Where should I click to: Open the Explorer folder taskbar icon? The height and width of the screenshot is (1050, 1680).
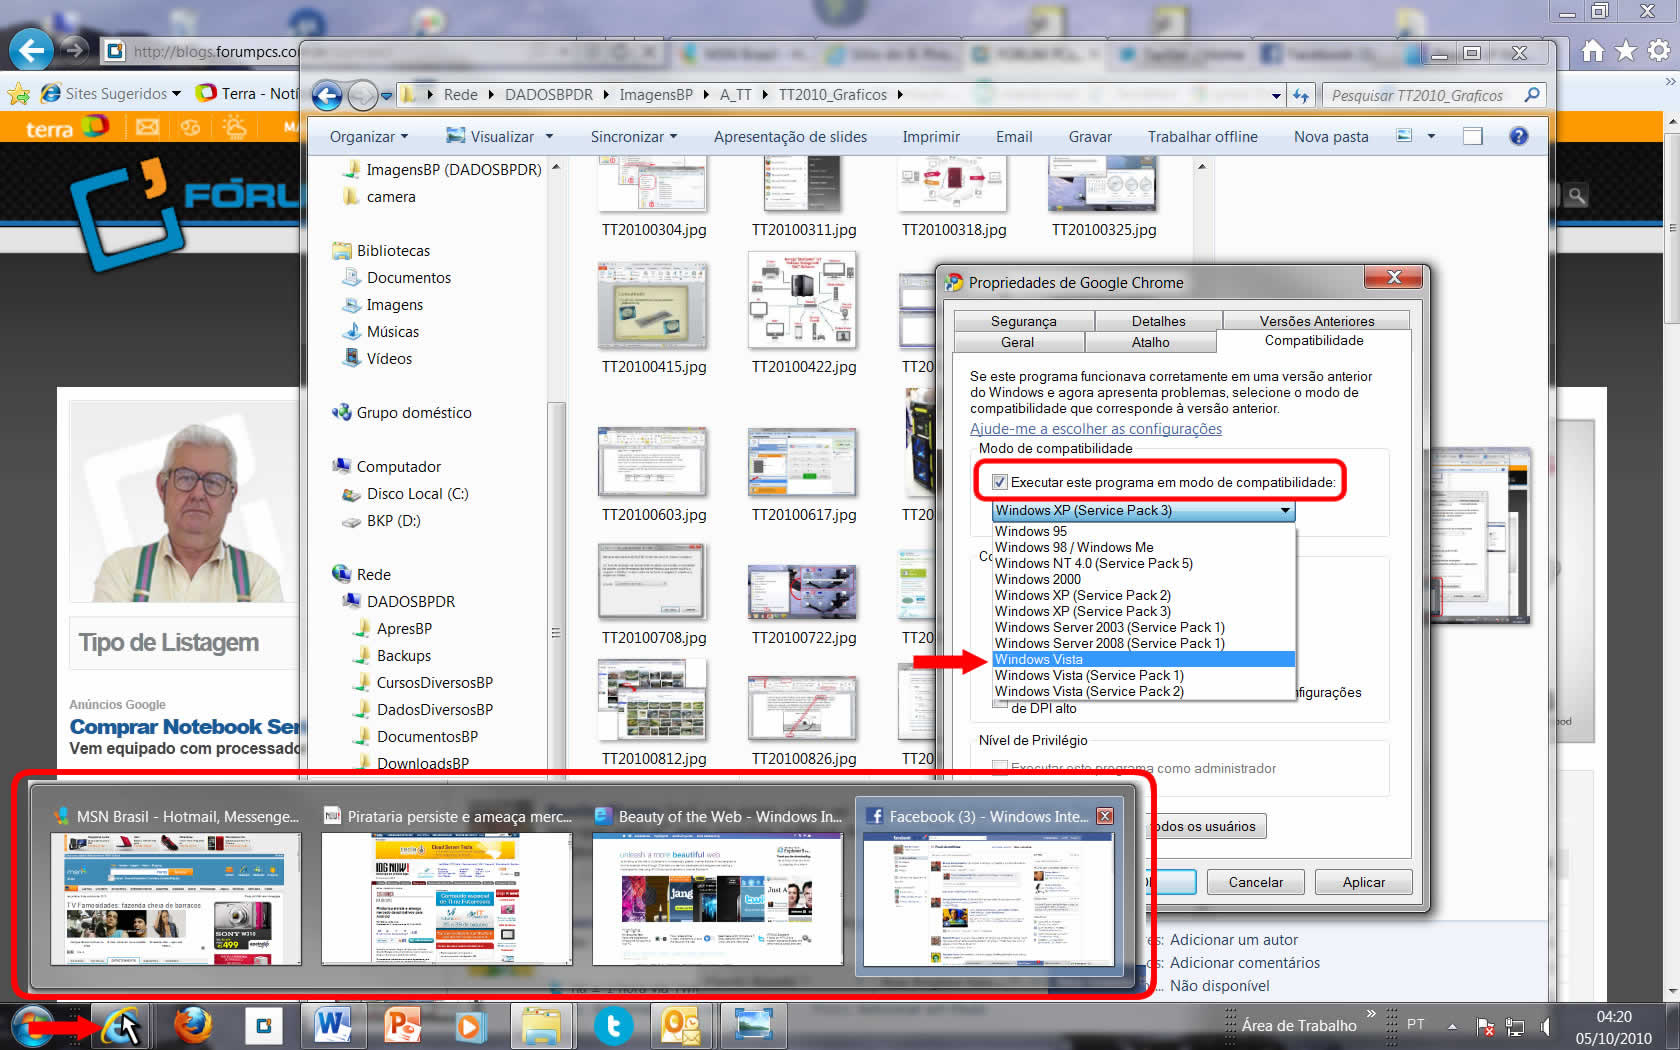[x=541, y=1026]
